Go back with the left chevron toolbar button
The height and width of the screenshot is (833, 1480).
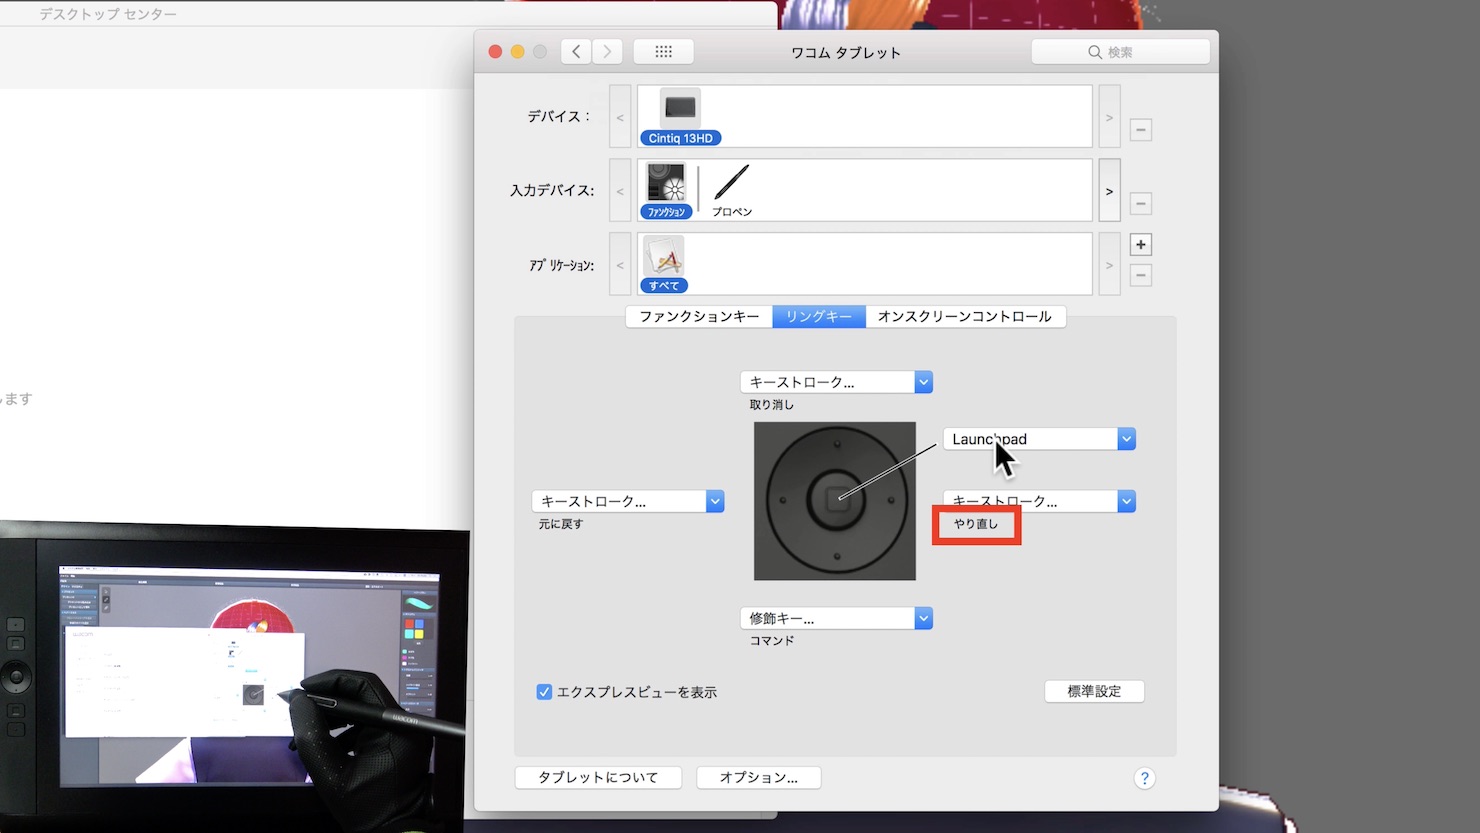pos(576,52)
